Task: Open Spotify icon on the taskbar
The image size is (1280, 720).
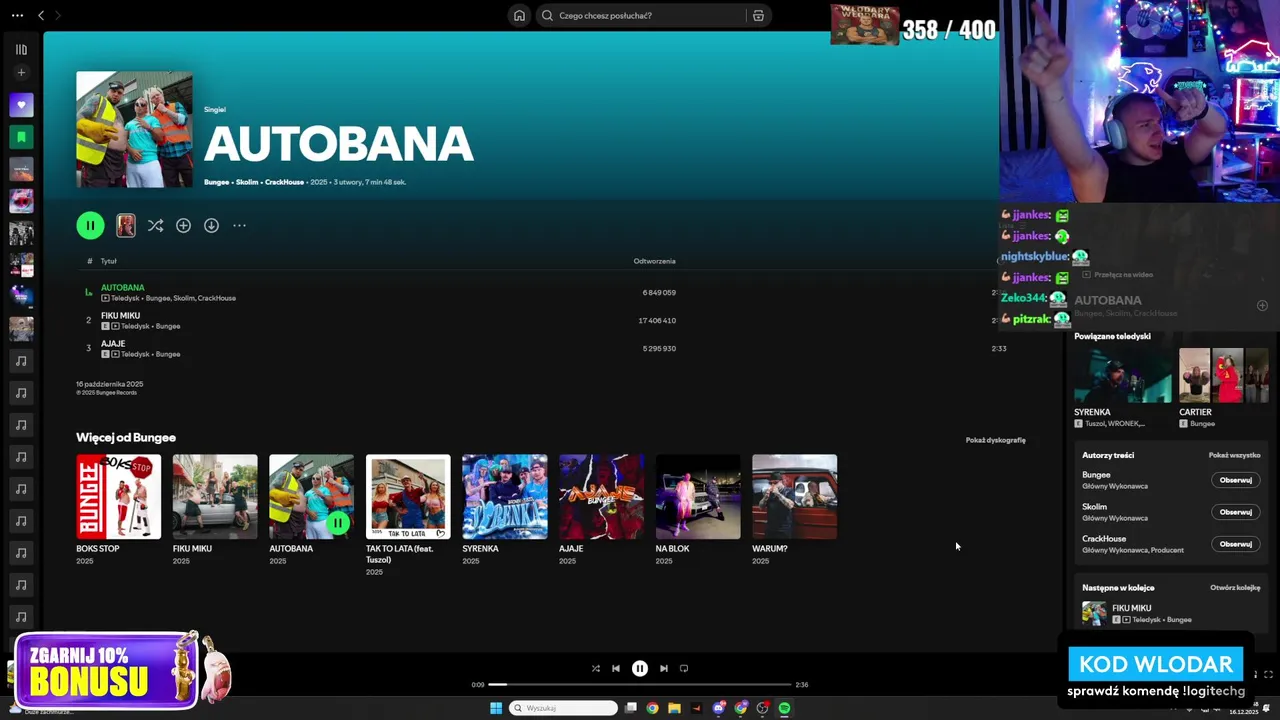Action: pyautogui.click(x=785, y=708)
